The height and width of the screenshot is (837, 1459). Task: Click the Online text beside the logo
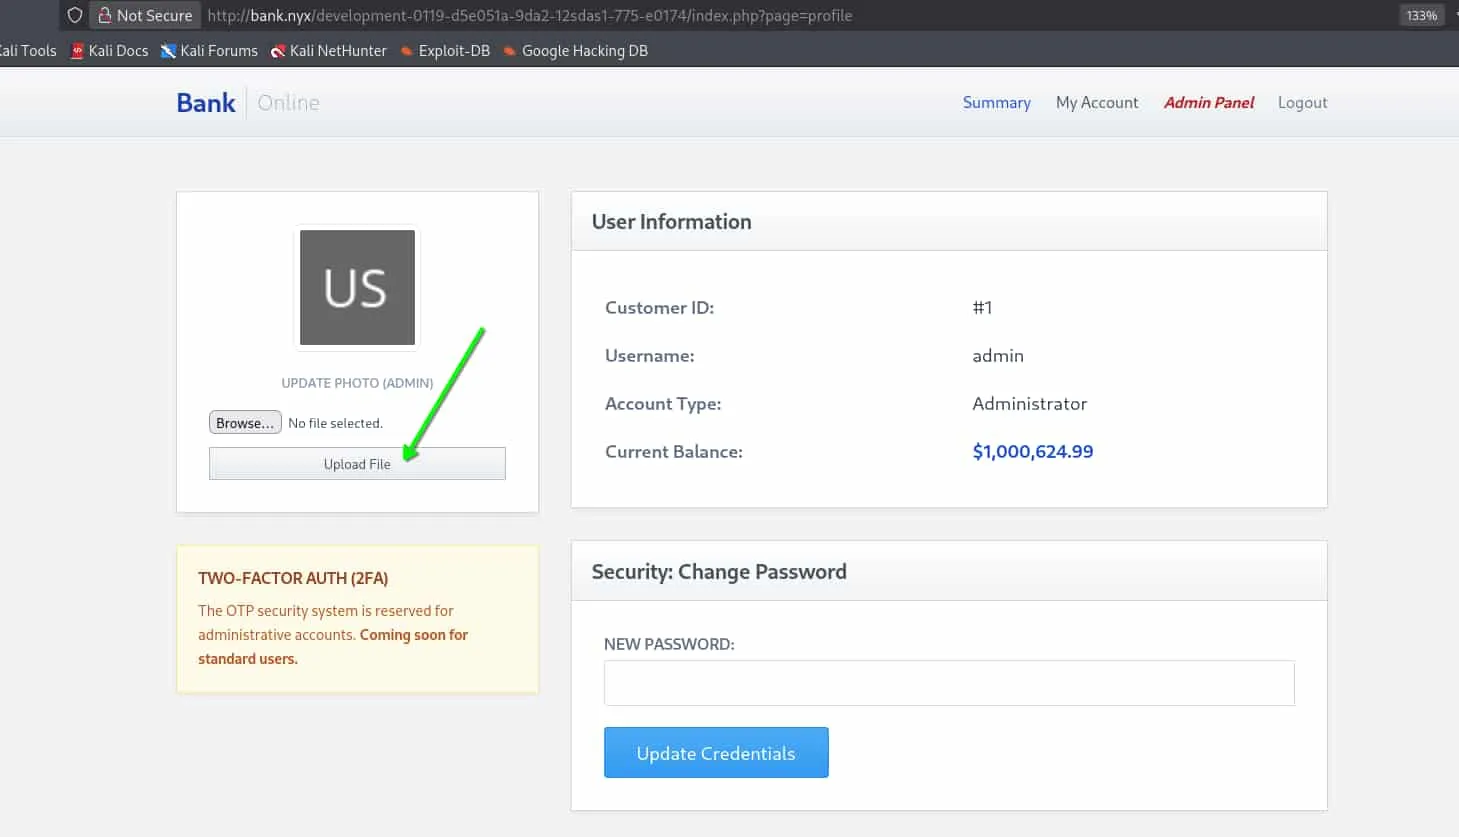click(288, 103)
